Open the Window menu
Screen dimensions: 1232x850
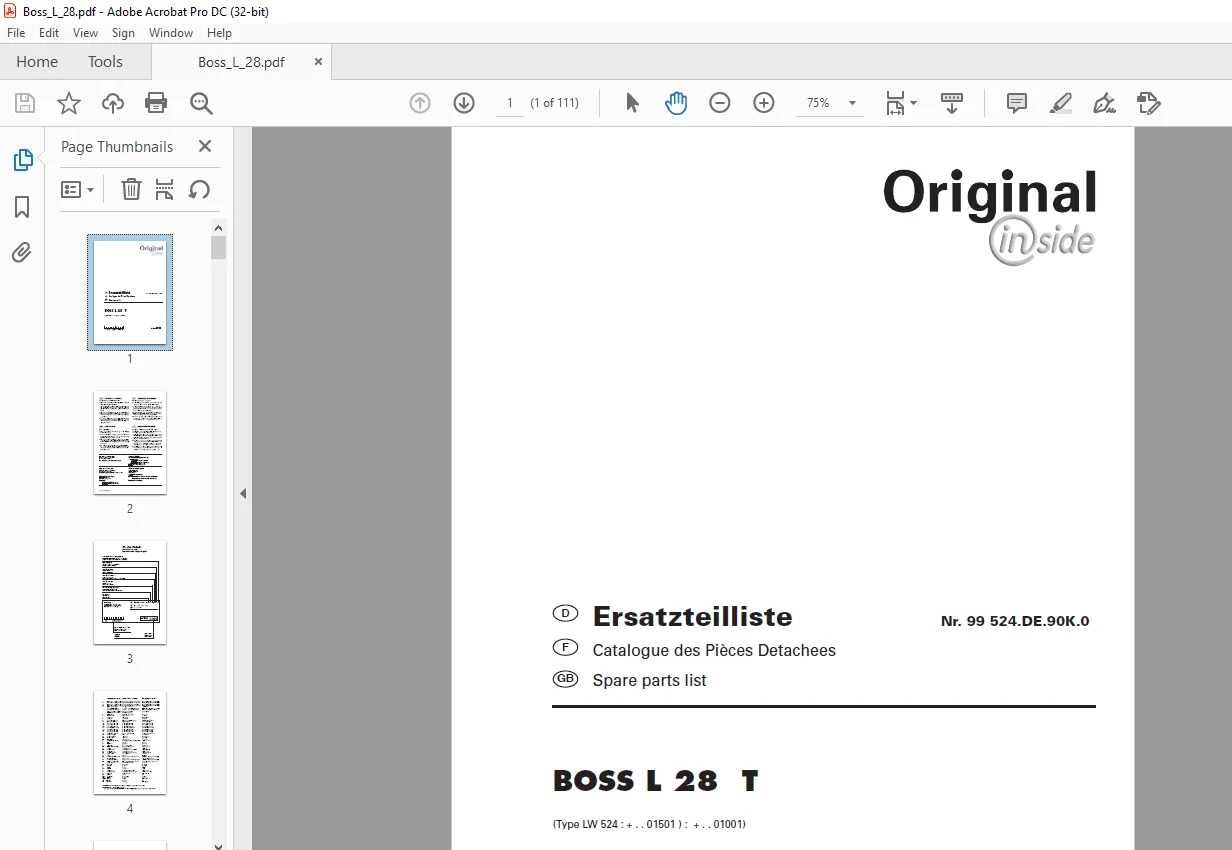pos(171,33)
